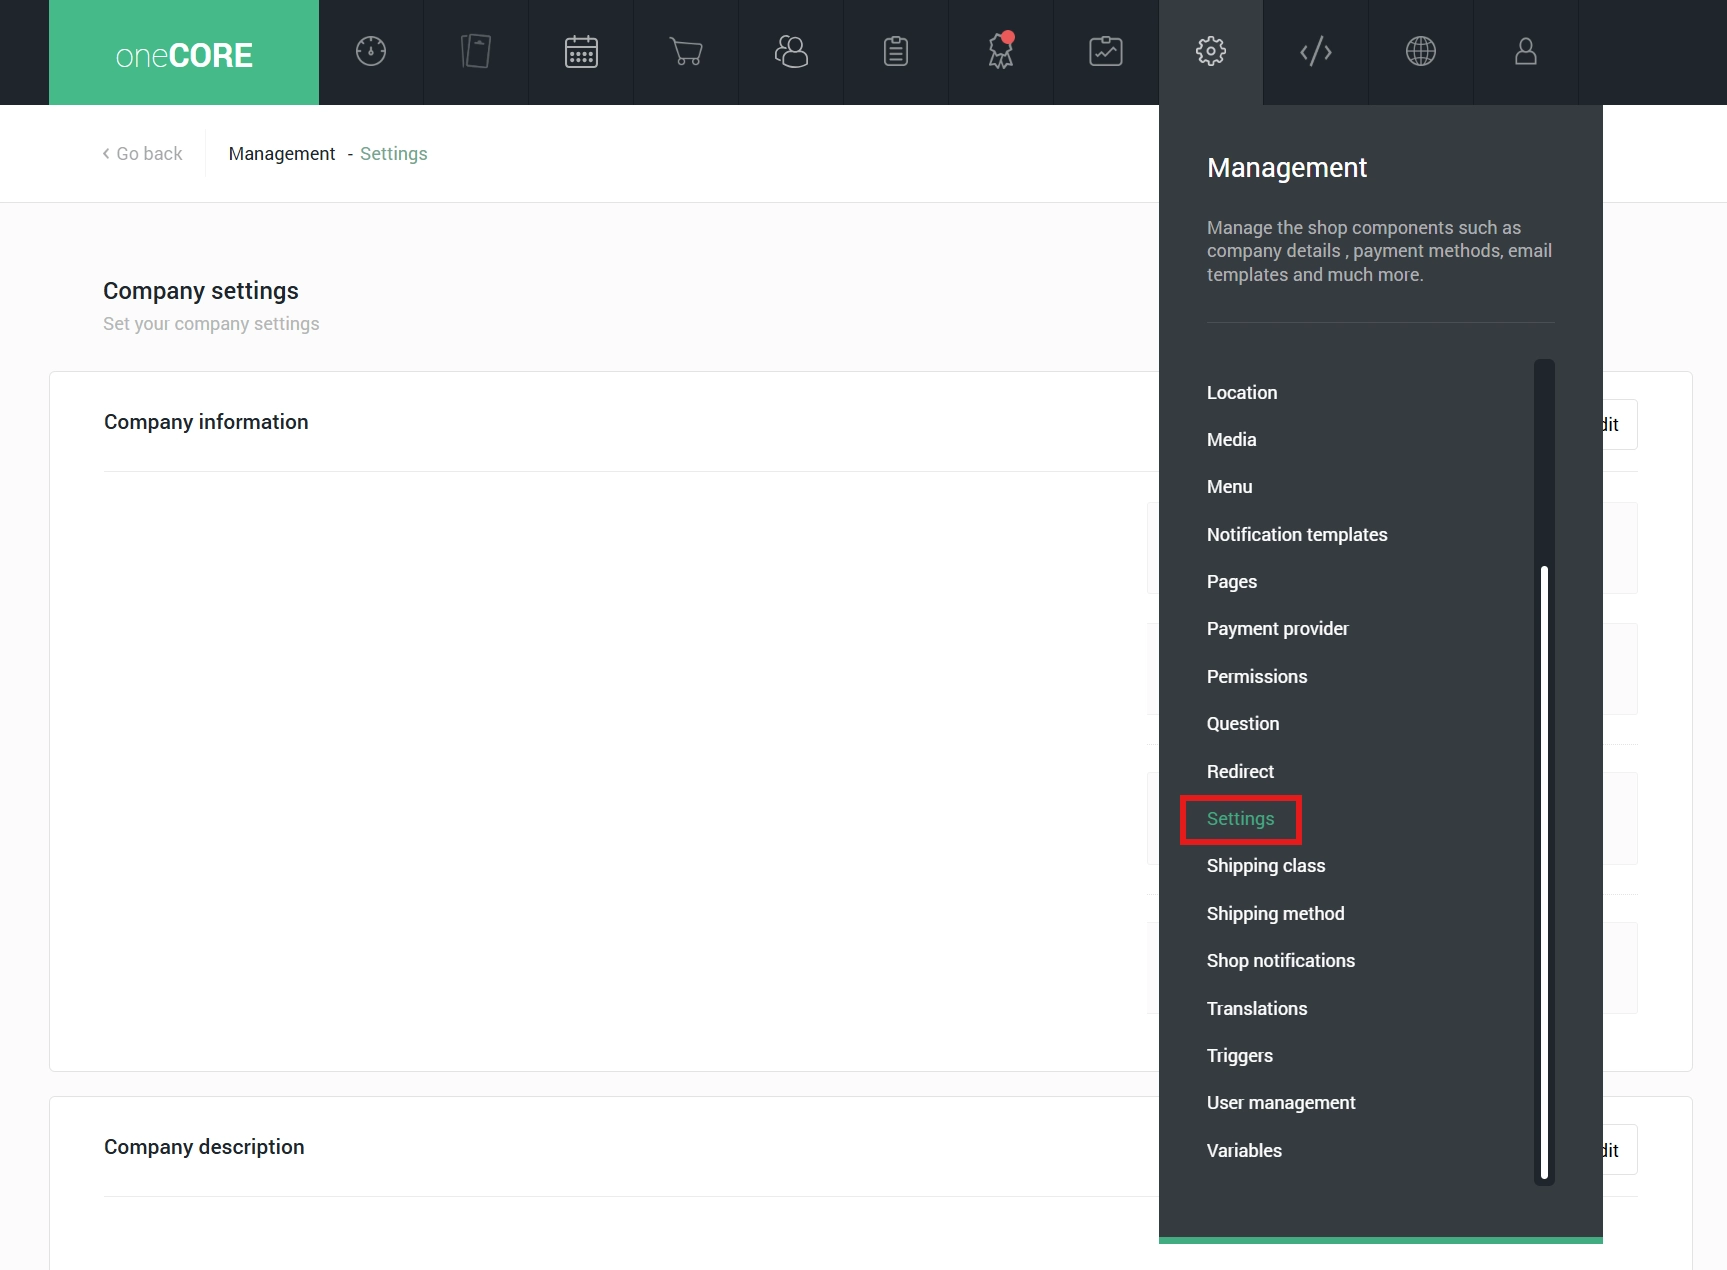Viewport: 1727px width, 1270px height.
Task: Choose Shipping method from the menu
Action: [1275, 914]
